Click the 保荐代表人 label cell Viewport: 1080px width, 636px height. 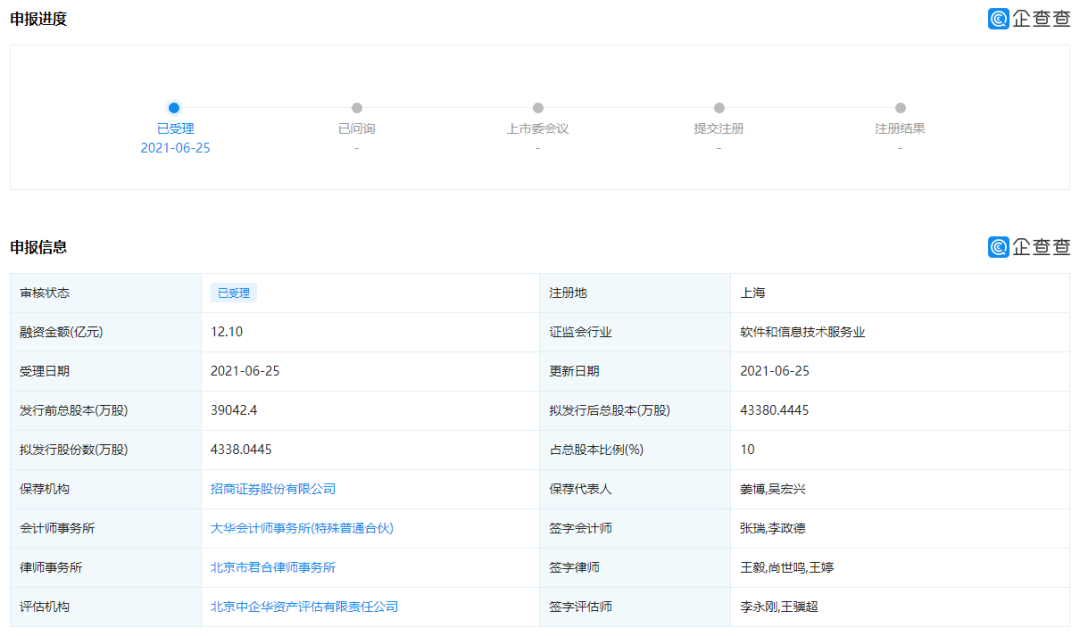click(635, 489)
